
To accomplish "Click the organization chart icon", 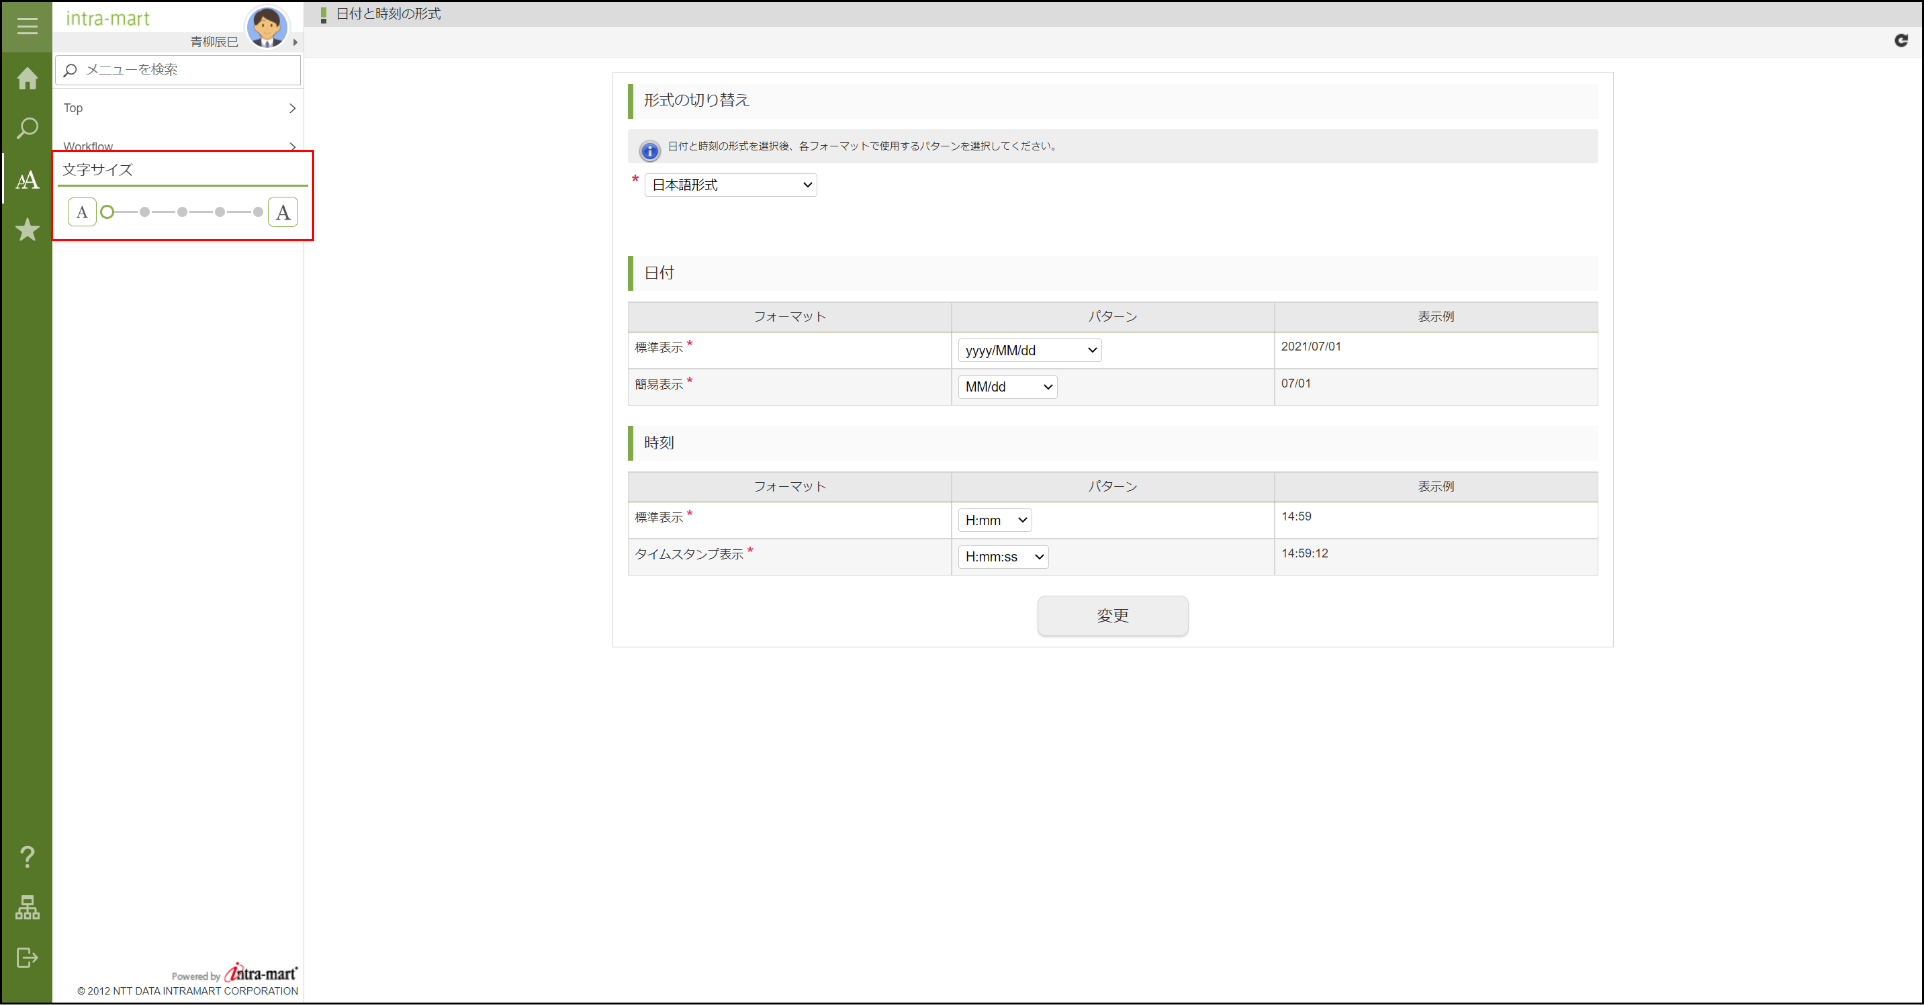I will click(x=27, y=908).
